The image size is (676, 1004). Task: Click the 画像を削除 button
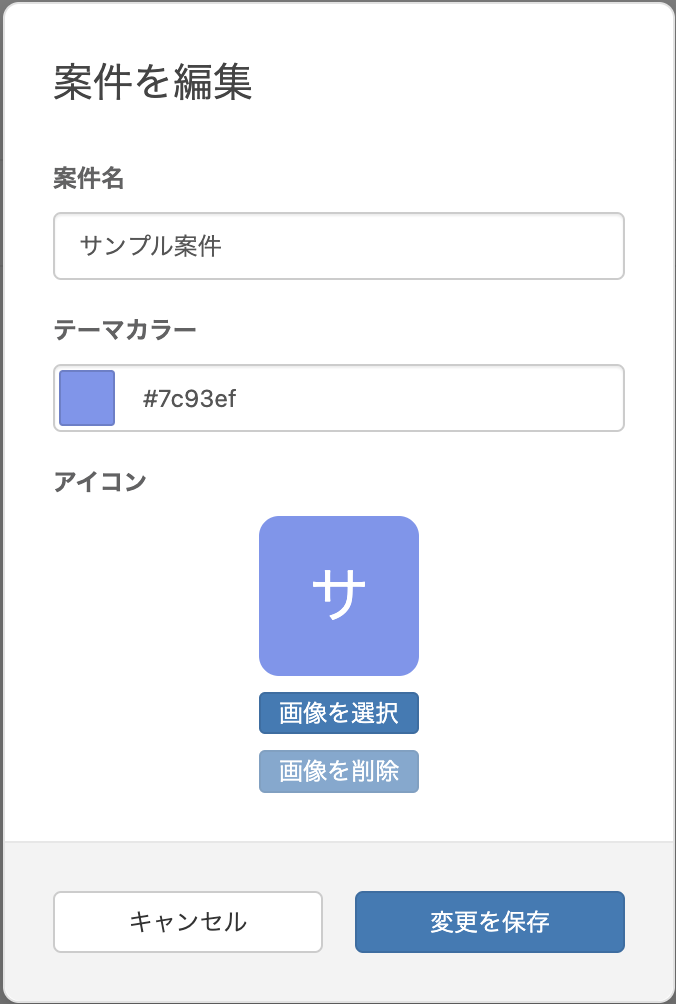tap(339, 772)
